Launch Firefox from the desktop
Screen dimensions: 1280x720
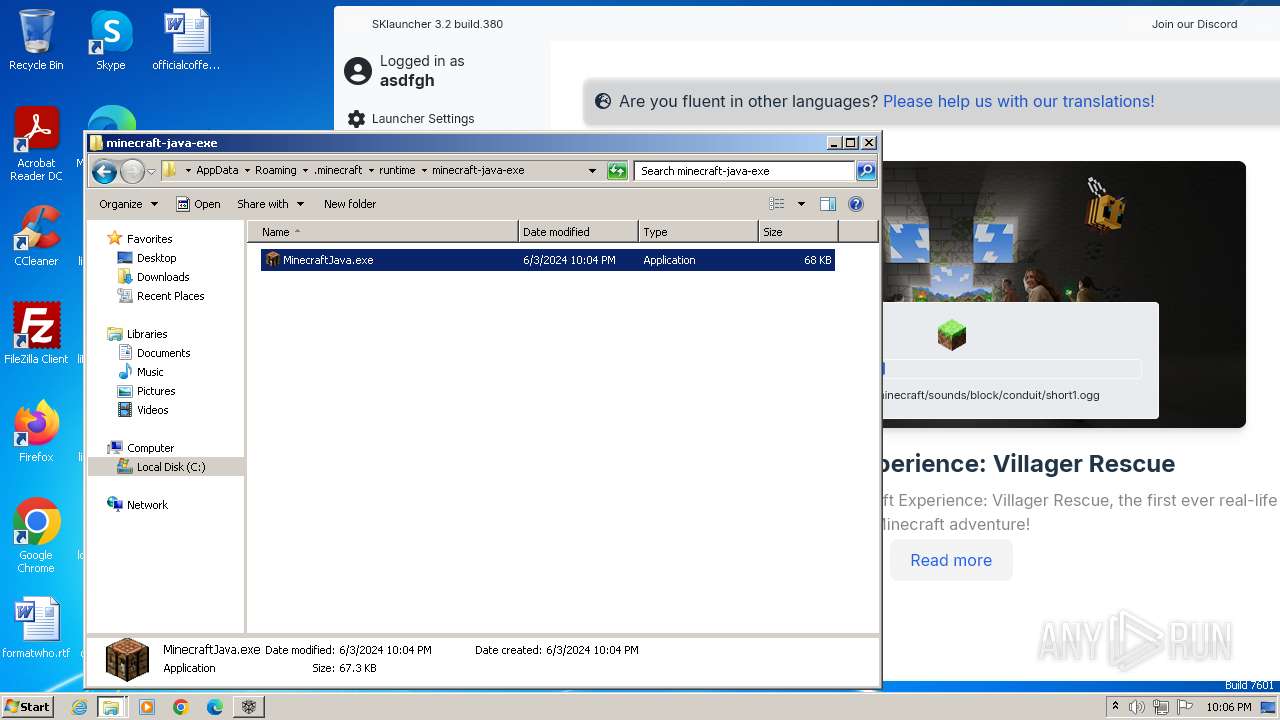coord(36,431)
